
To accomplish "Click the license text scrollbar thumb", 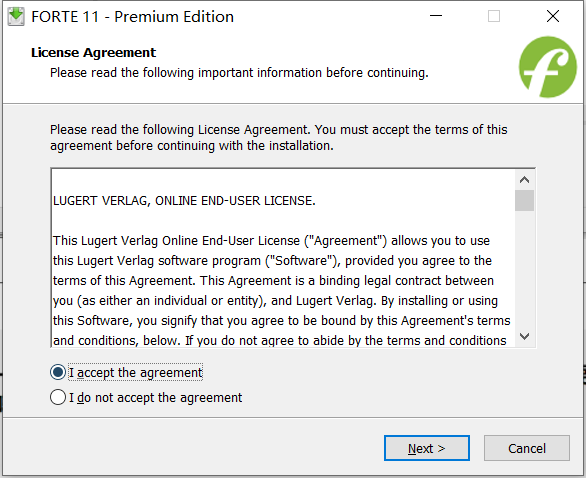I will tap(524, 200).
